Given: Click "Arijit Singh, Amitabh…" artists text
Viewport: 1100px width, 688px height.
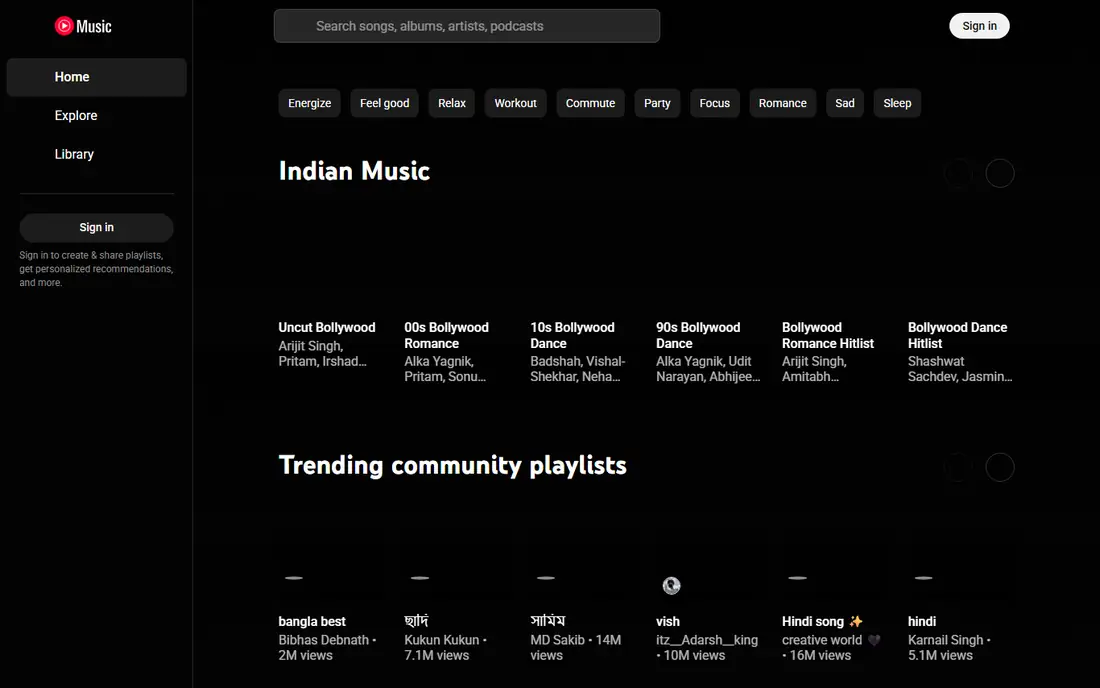Looking at the screenshot, I should point(814,369).
